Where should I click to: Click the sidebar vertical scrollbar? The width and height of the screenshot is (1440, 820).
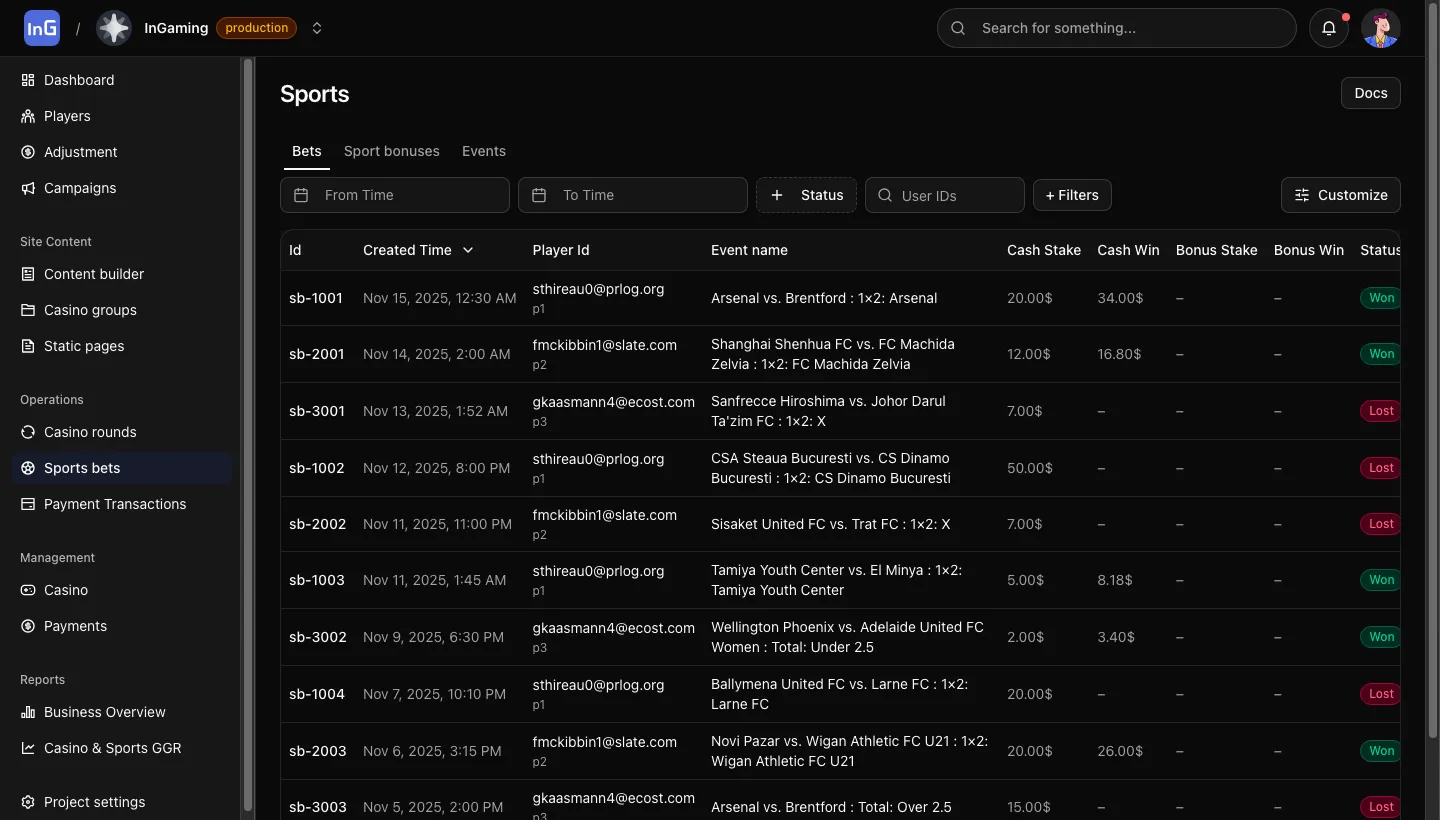coord(248,430)
